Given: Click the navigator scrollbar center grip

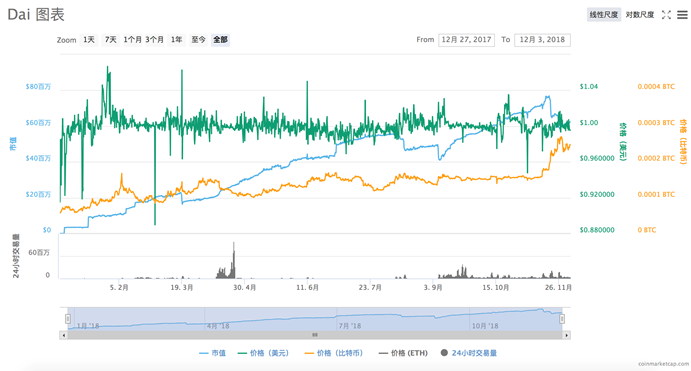Looking at the screenshot, I should pyautogui.click(x=315, y=335).
